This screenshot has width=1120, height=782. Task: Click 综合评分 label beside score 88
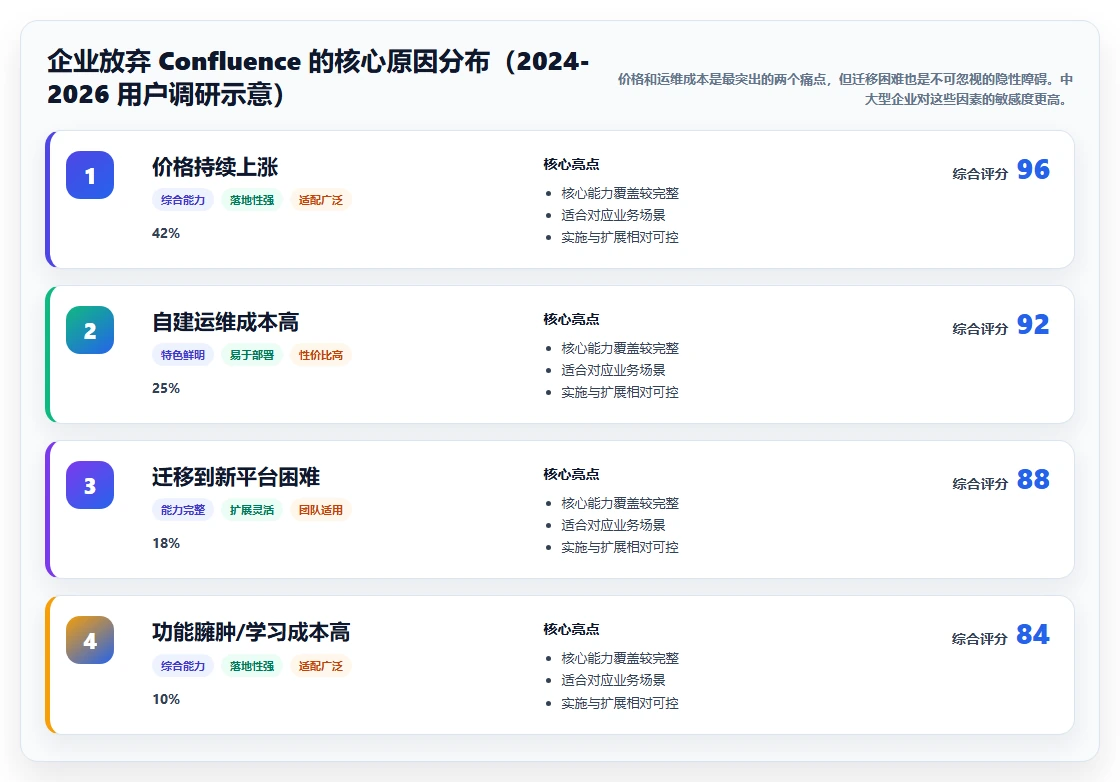[980, 483]
